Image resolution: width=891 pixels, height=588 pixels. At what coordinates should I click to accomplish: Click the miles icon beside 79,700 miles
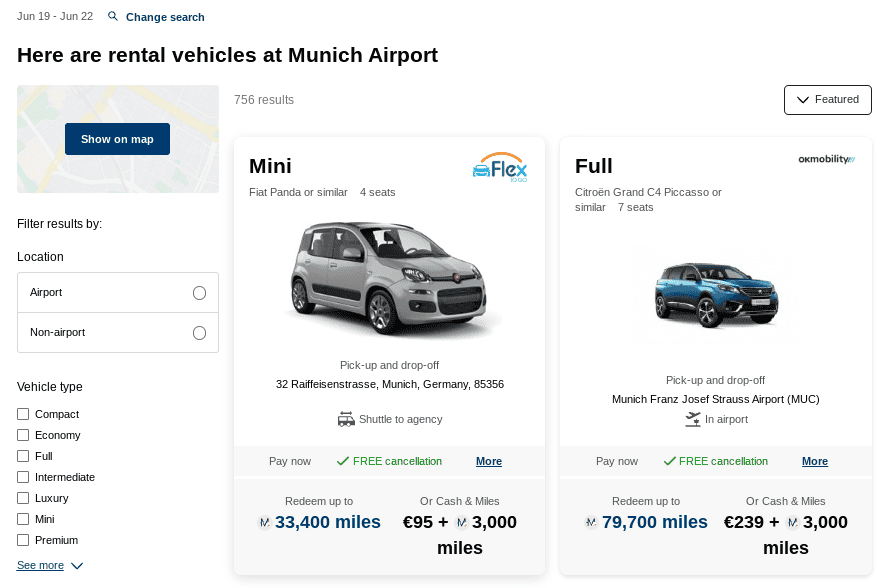tap(592, 522)
